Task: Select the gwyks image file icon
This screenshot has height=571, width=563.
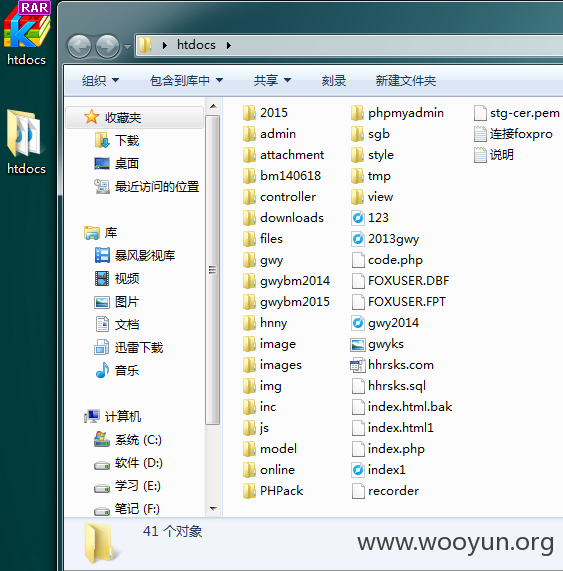Action: point(358,344)
